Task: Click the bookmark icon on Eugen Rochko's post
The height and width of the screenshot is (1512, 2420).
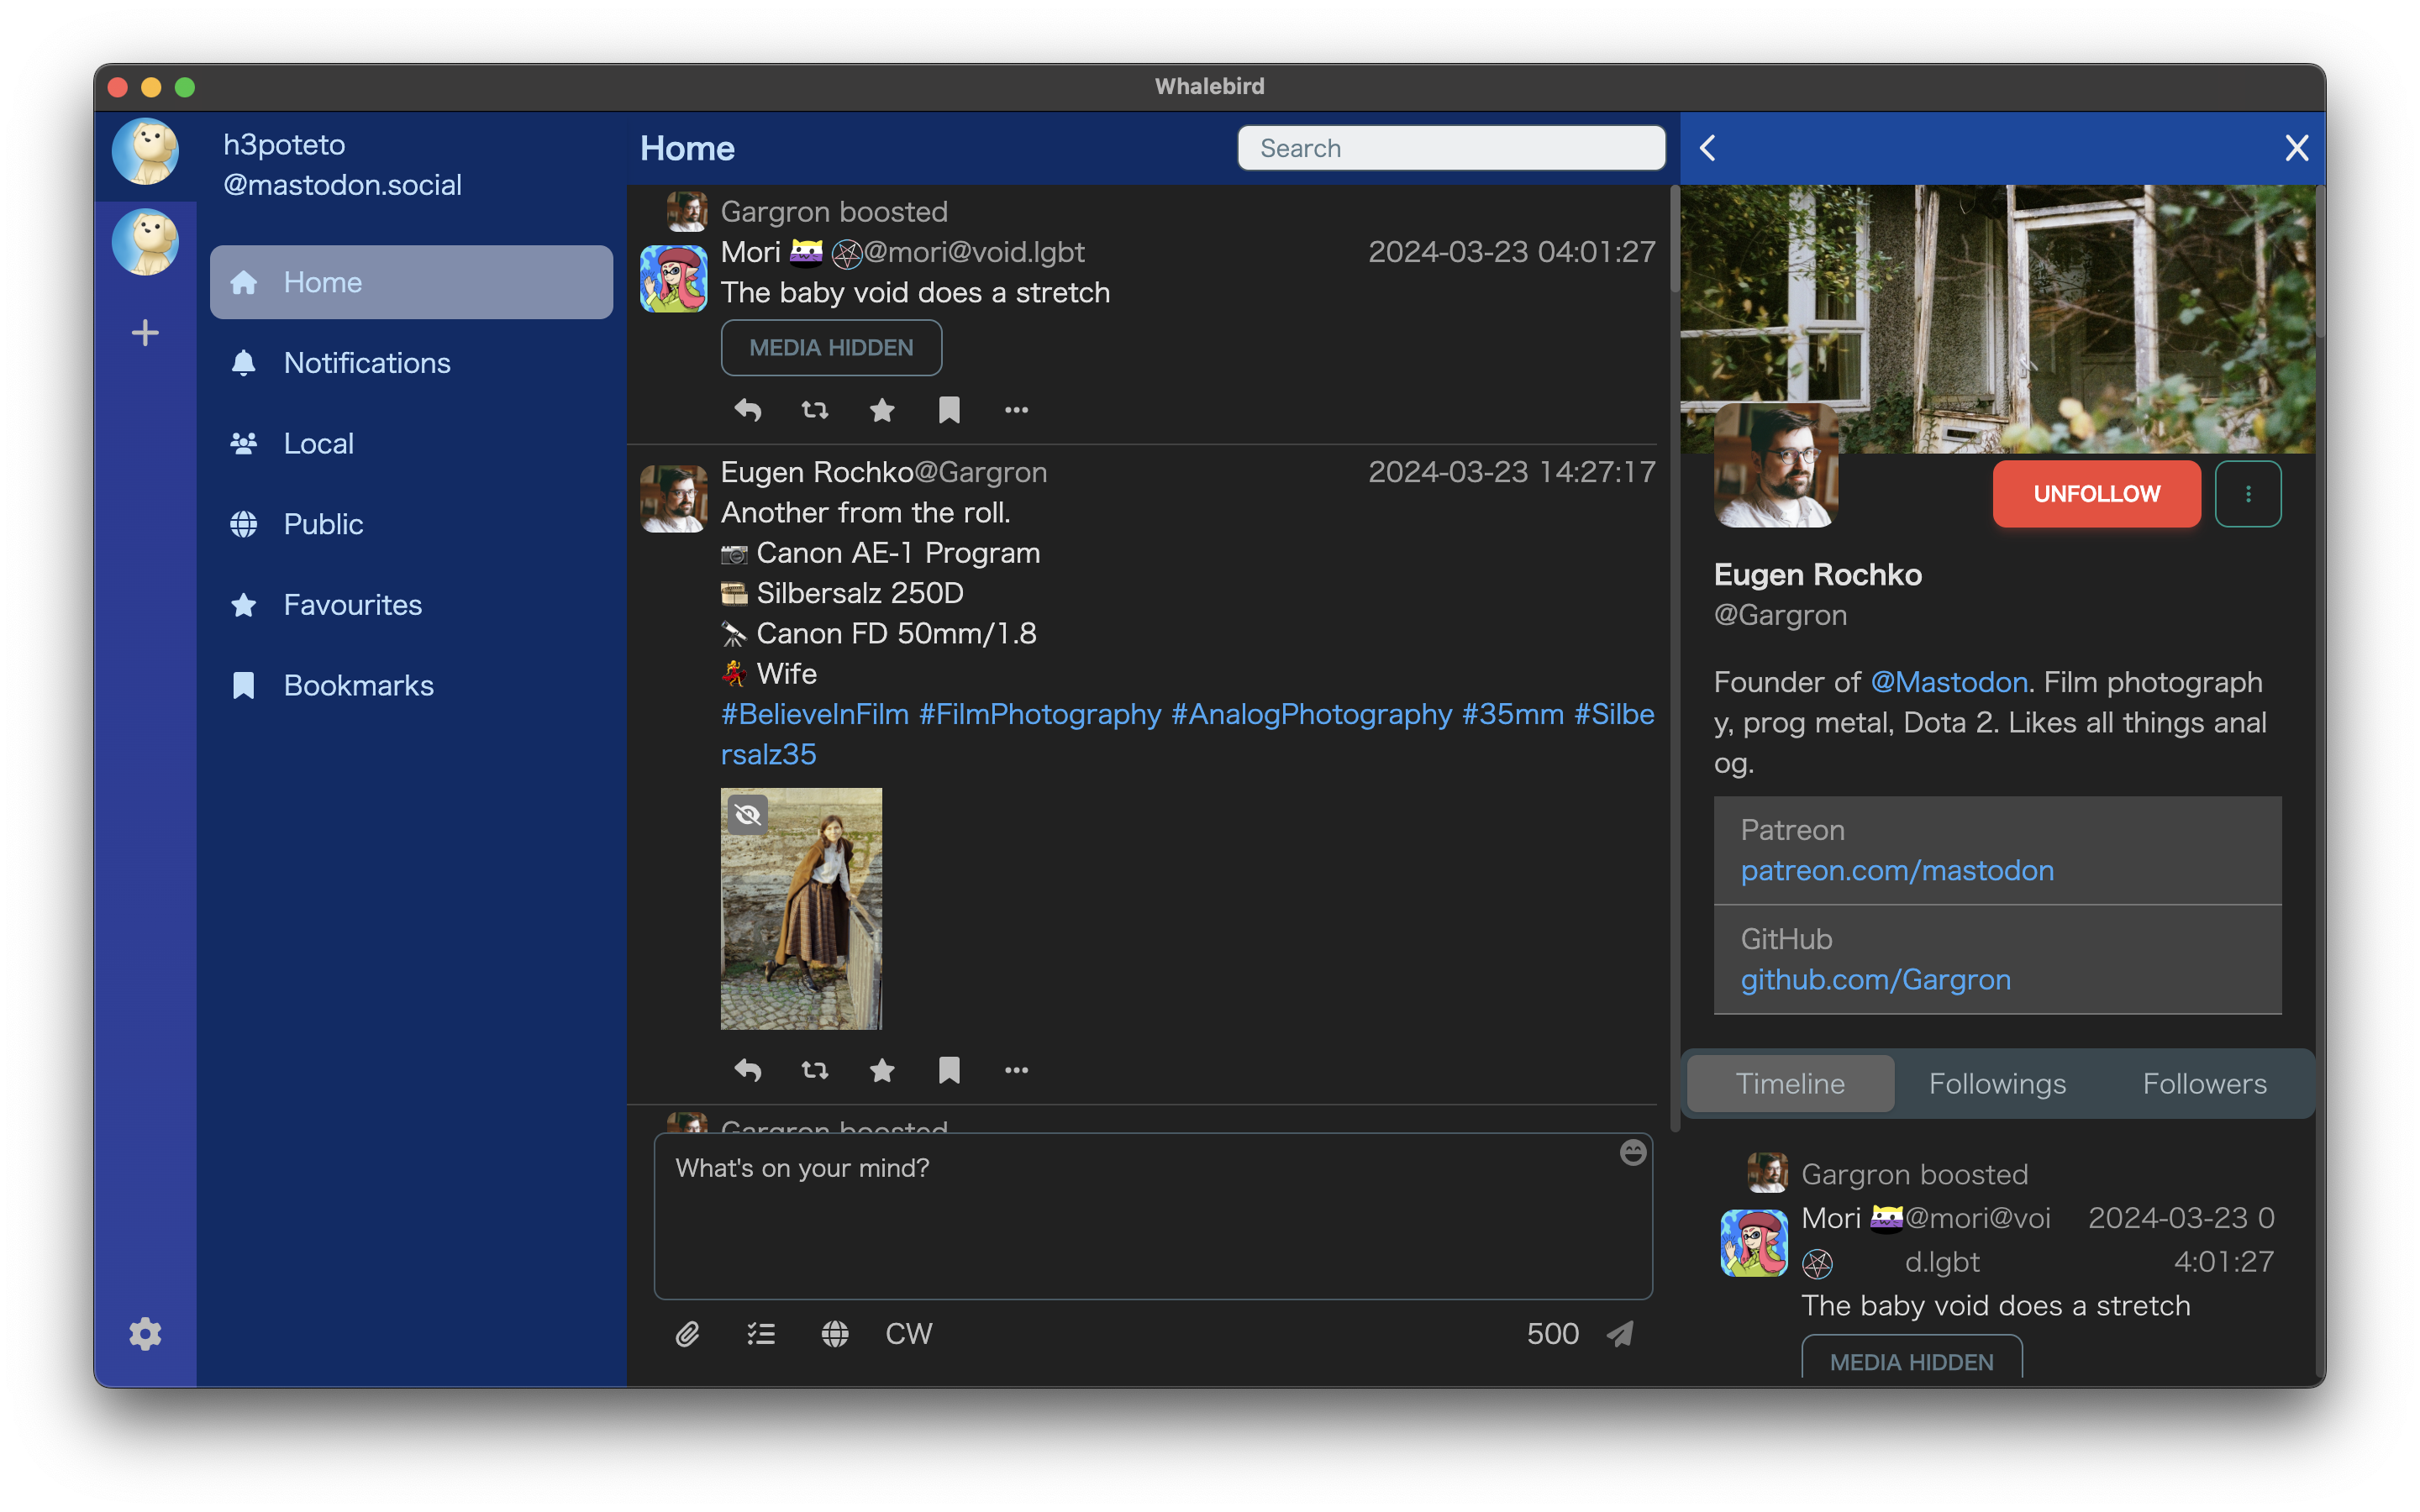Action: point(946,1068)
